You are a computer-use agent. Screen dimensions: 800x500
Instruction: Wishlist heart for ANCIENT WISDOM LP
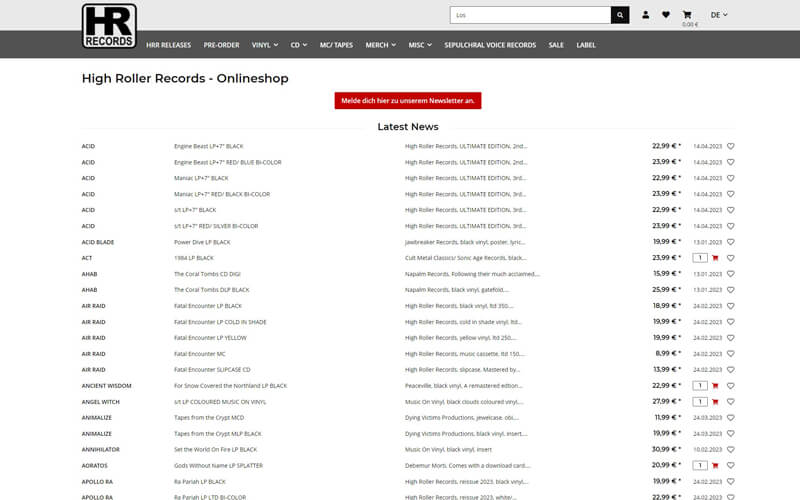tap(731, 386)
